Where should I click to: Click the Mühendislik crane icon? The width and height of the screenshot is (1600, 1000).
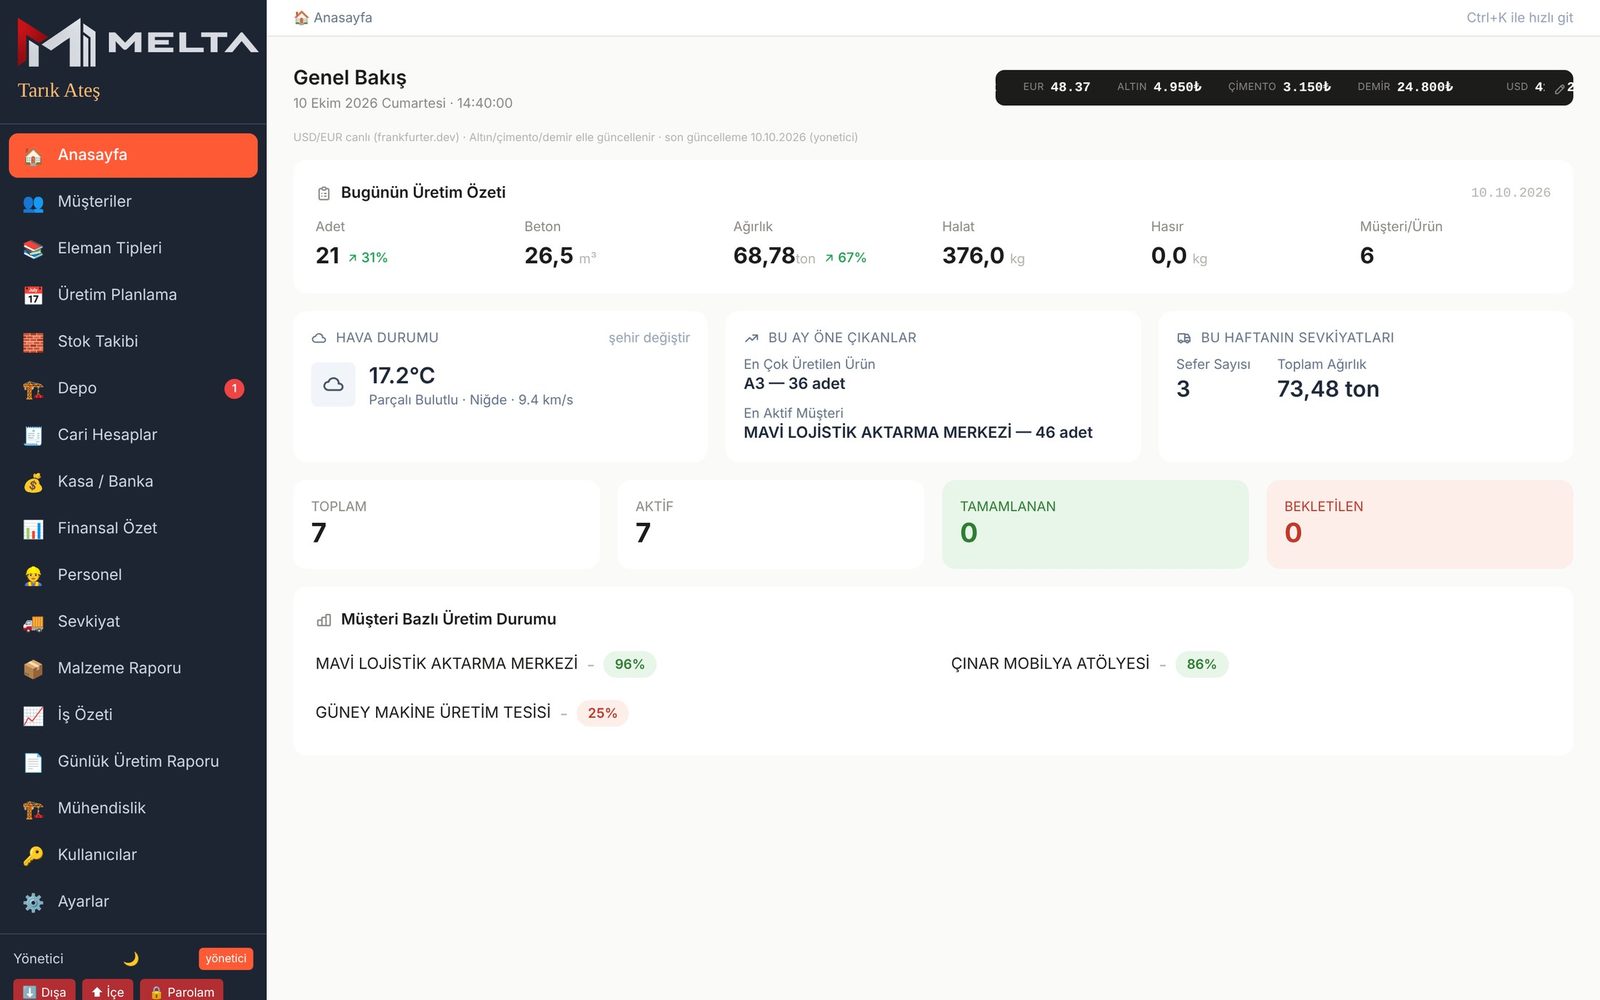33,809
